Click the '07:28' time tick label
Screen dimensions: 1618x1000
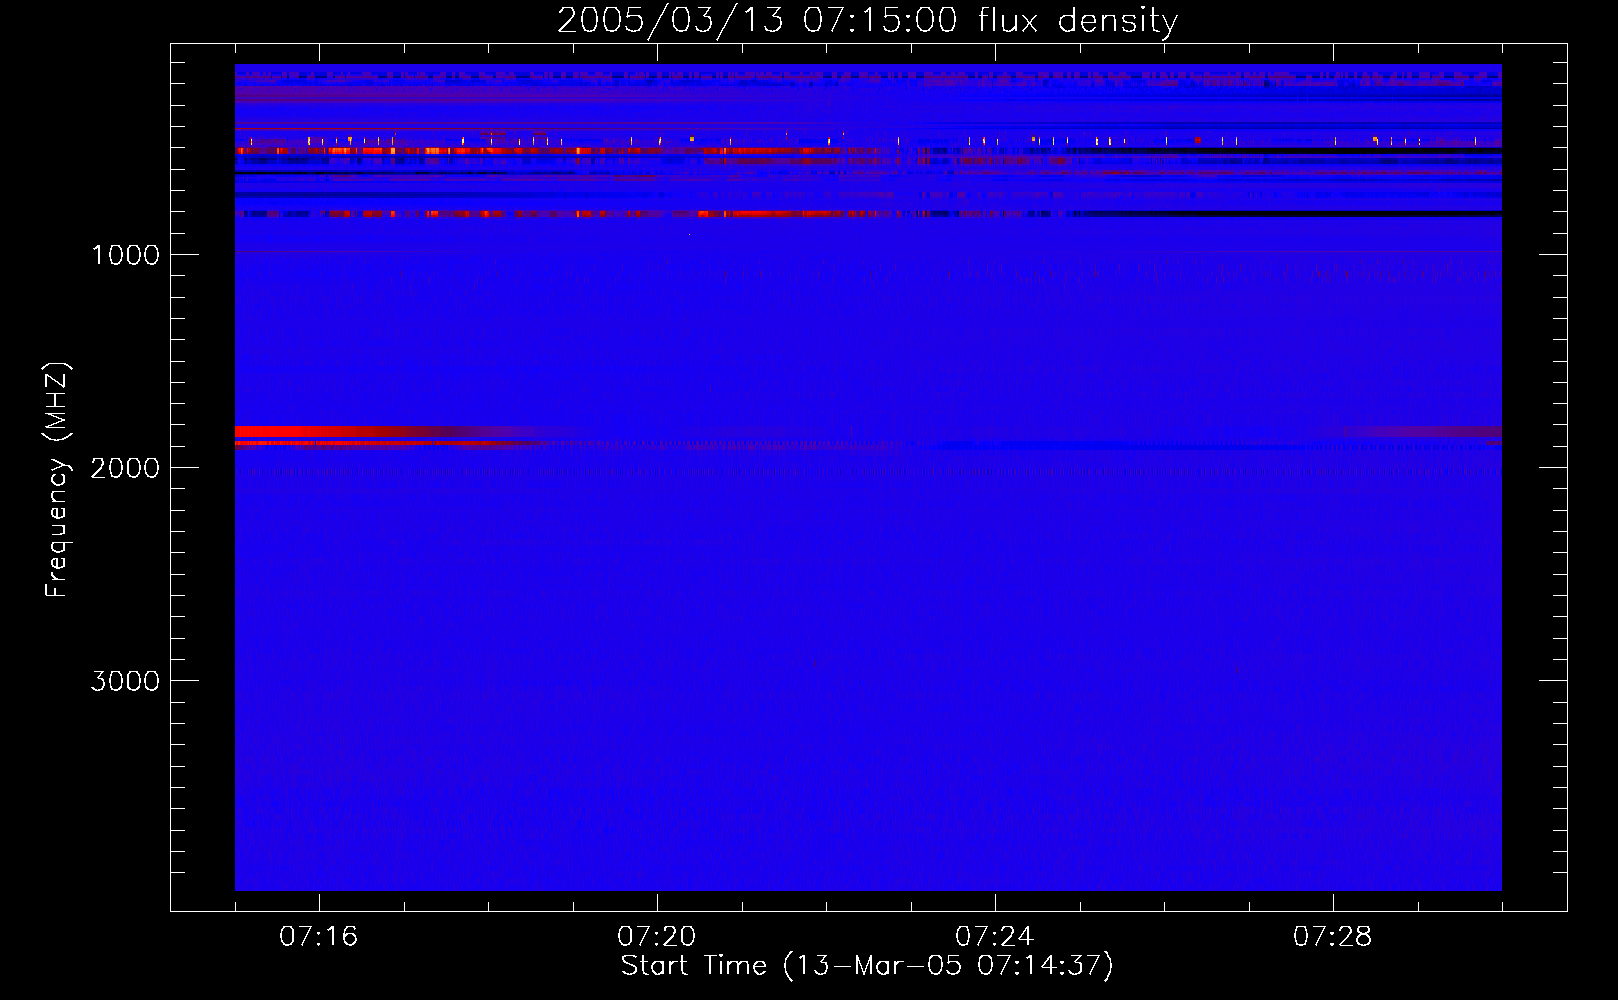click(x=1333, y=937)
